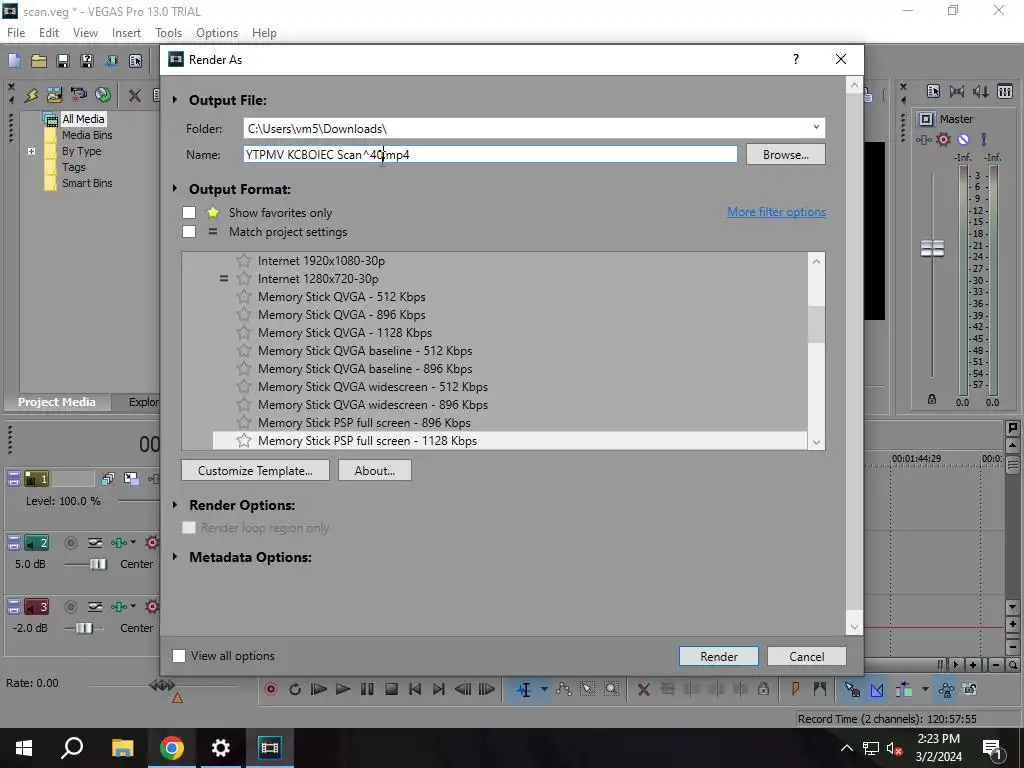
Task: Click the About... button
Action: tap(375, 470)
